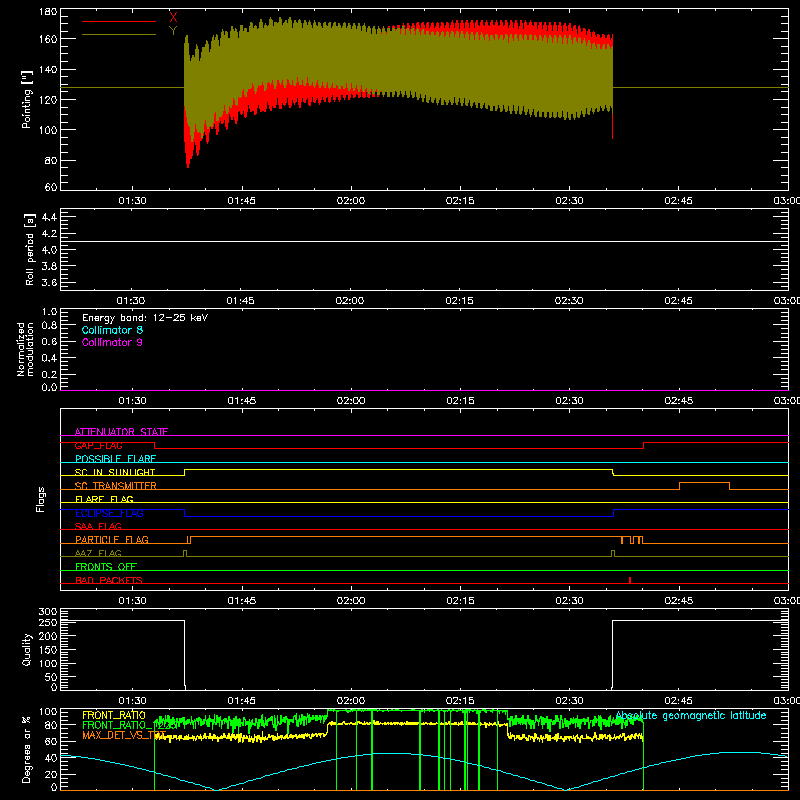
Task: Click the SC_TRANSMITTER pulse near 02:45
Action: click(704, 486)
